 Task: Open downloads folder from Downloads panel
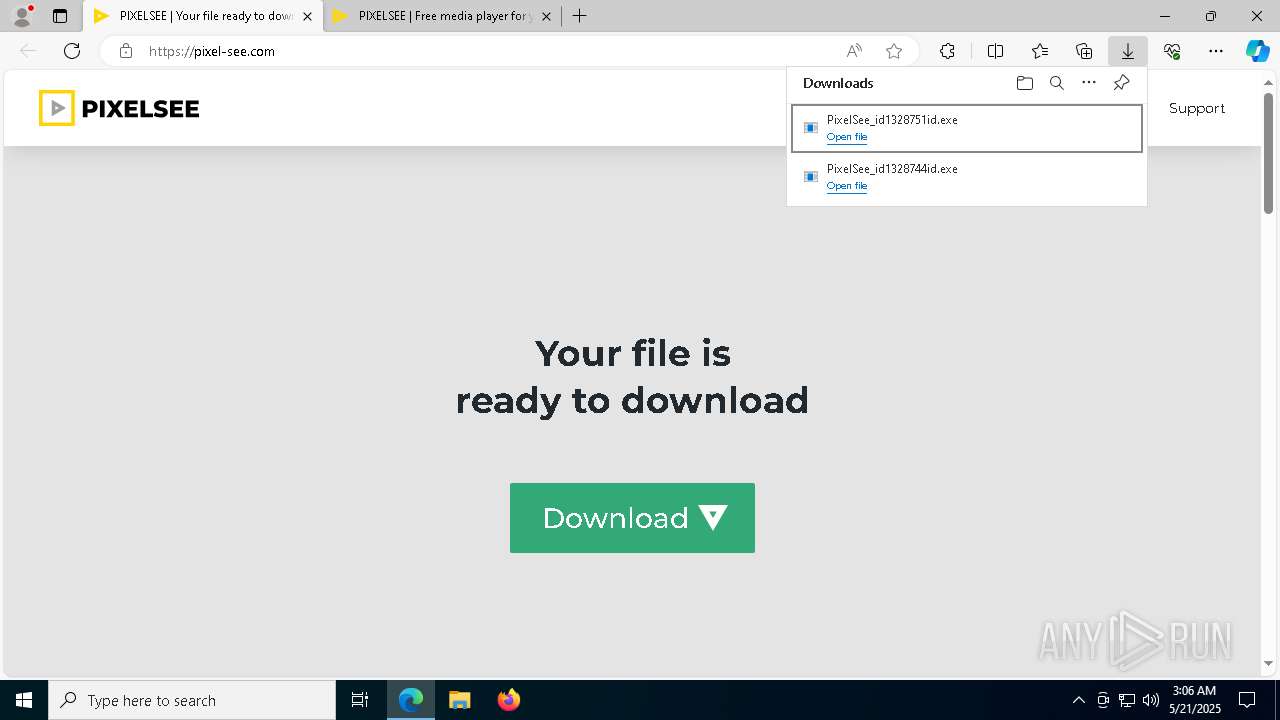[x=1024, y=83]
